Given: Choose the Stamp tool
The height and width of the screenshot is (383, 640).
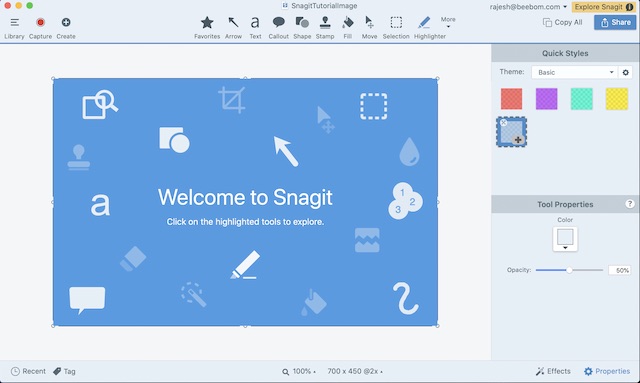Looking at the screenshot, I should pyautogui.click(x=325, y=27).
